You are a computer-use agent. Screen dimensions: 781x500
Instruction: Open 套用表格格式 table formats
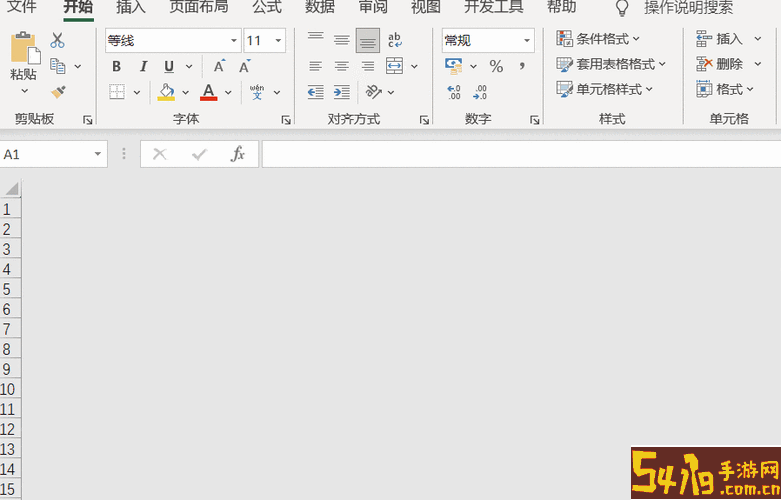[x=611, y=64]
